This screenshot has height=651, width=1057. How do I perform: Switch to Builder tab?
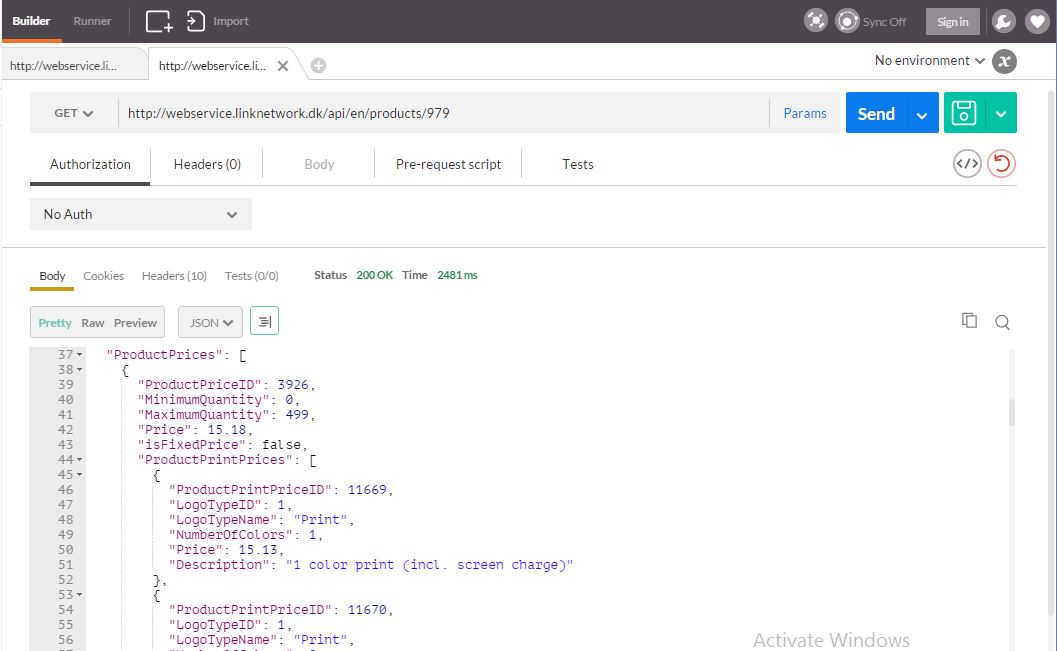32,21
